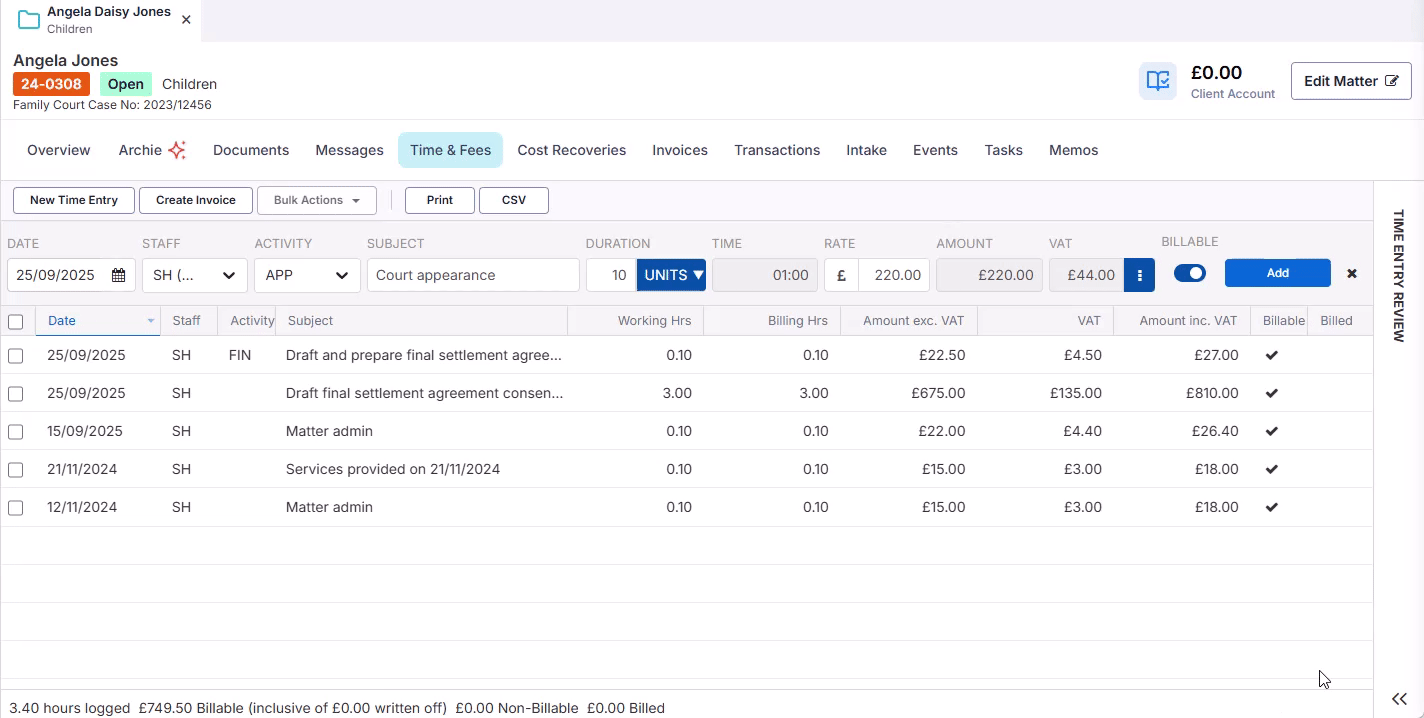Click the calendar icon in Date field

pos(118,275)
